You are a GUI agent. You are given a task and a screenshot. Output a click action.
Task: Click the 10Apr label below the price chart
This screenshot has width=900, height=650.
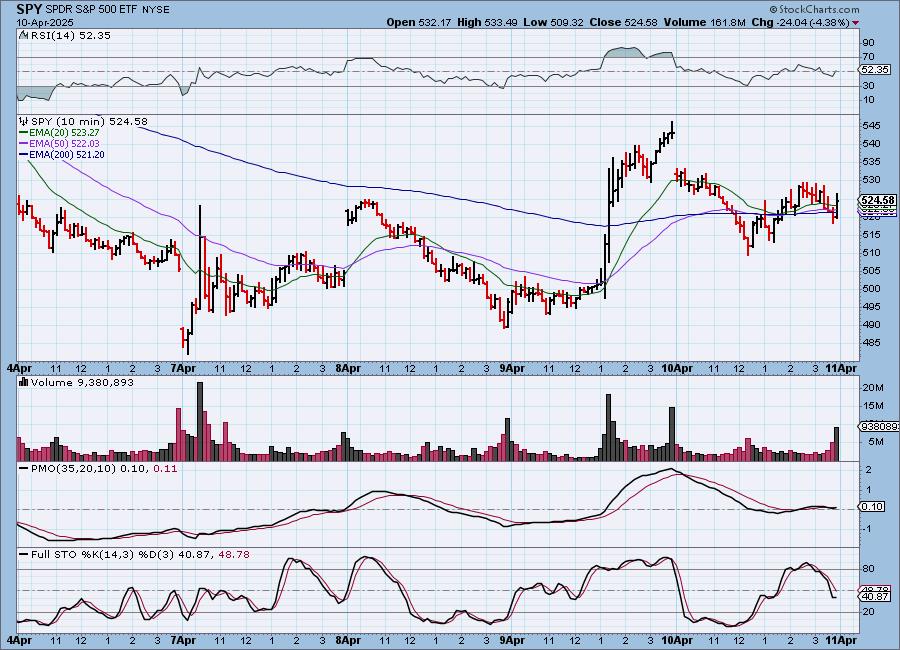click(677, 368)
